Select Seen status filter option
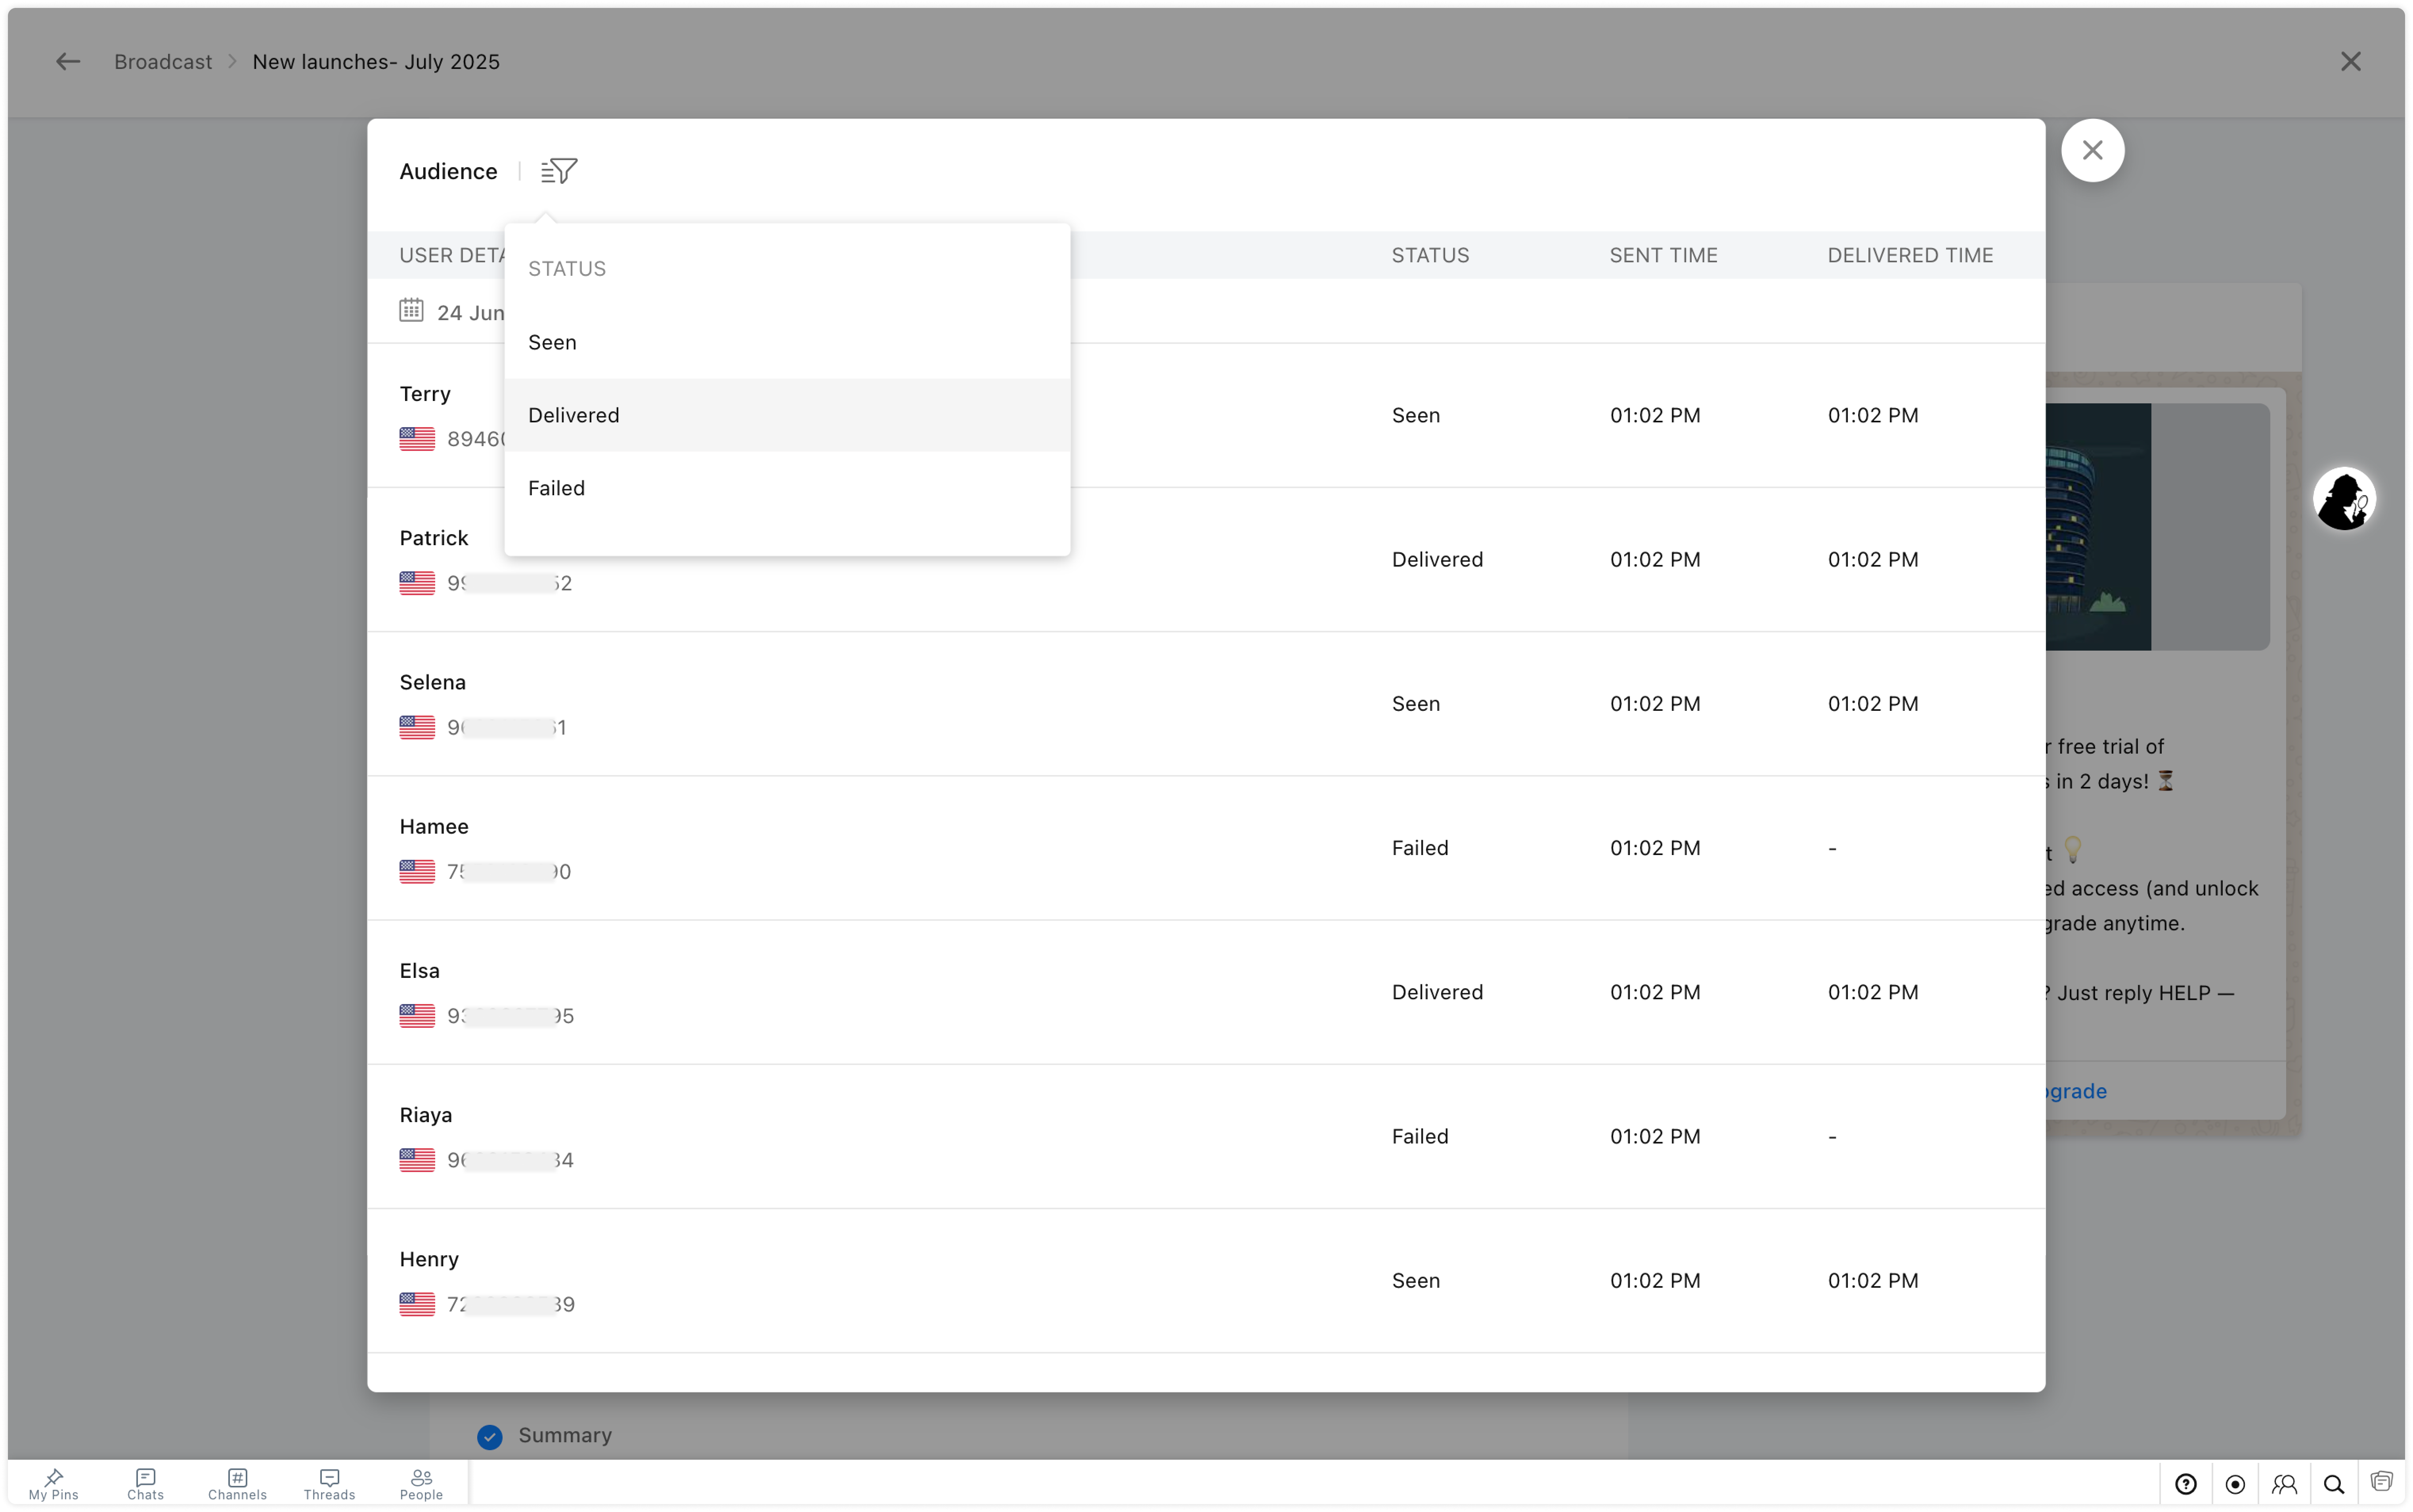Viewport: 2413px width, 1512px height. click(x=552, y=342)
